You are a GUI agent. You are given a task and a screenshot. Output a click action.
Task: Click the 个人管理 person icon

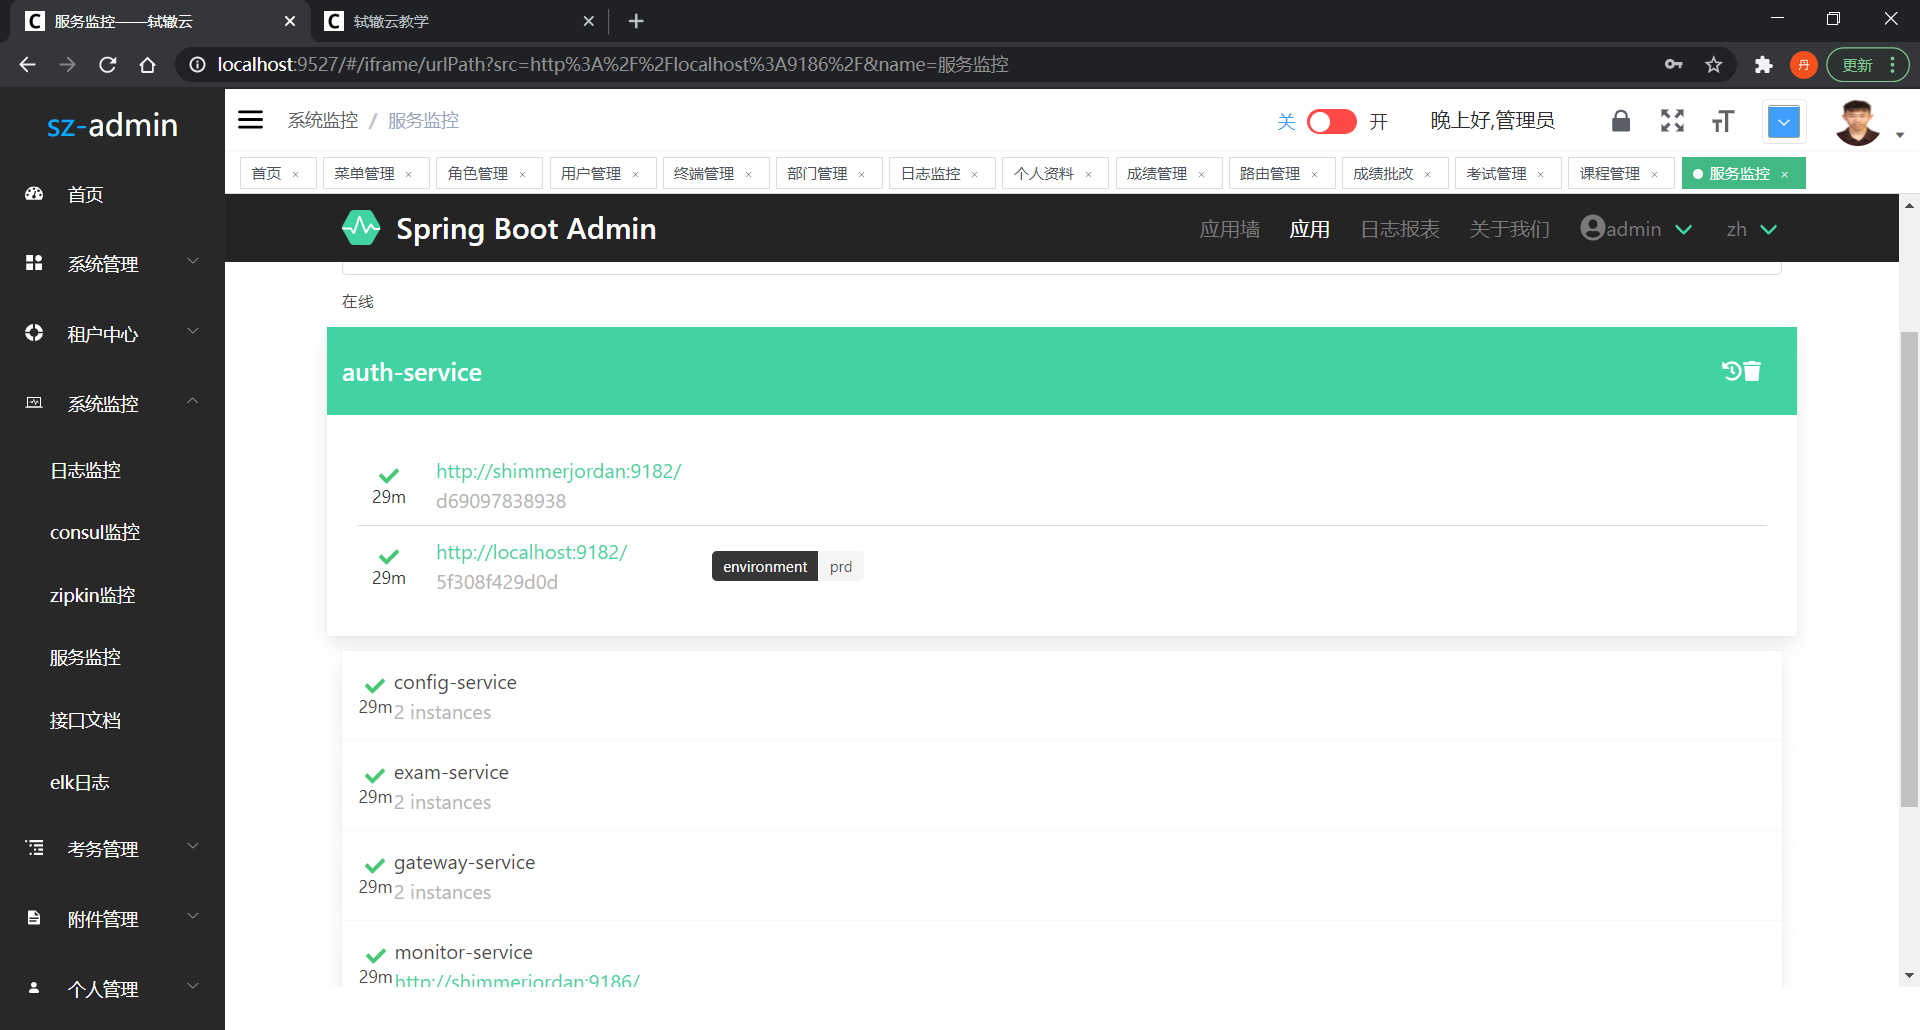[x=34, y=987]
